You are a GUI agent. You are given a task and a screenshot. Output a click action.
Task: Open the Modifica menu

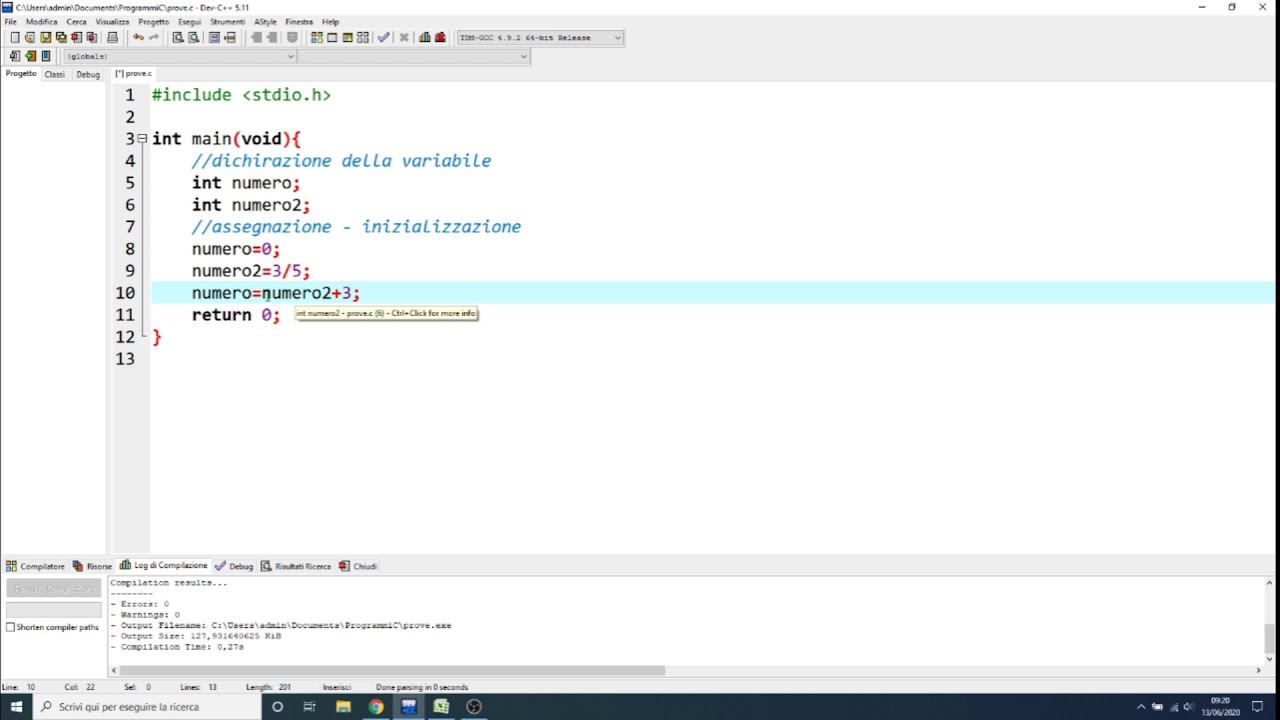point(41,22)
